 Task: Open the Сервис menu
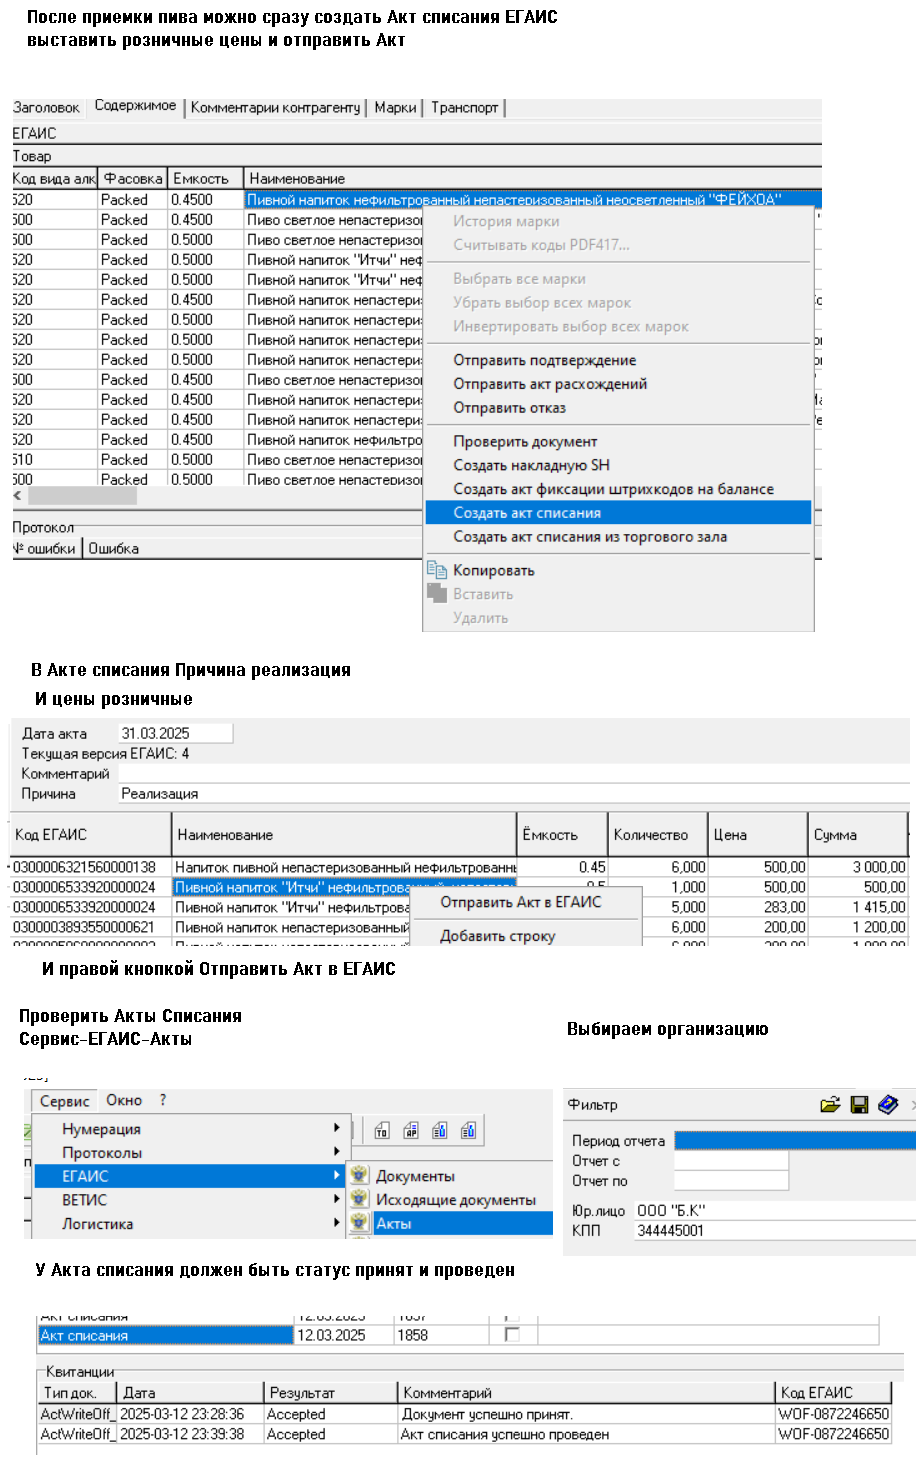click(65, 1101)
